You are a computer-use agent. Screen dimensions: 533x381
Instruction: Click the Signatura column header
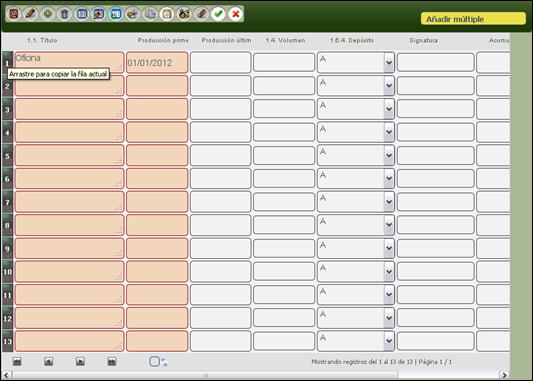click(423, 40)
